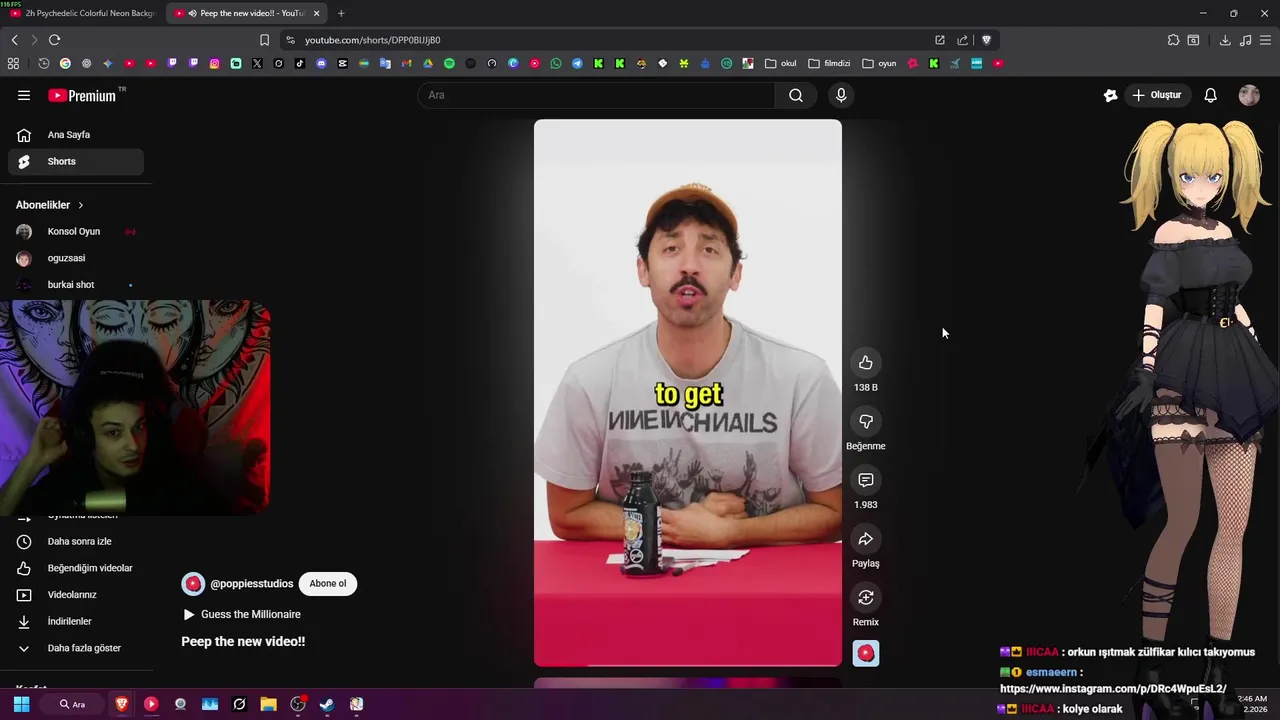The width and height of the screenshot is (1280, 720).
Task: Expand Abonelikler subscriptions chevron
Action: tap(81, 205)
